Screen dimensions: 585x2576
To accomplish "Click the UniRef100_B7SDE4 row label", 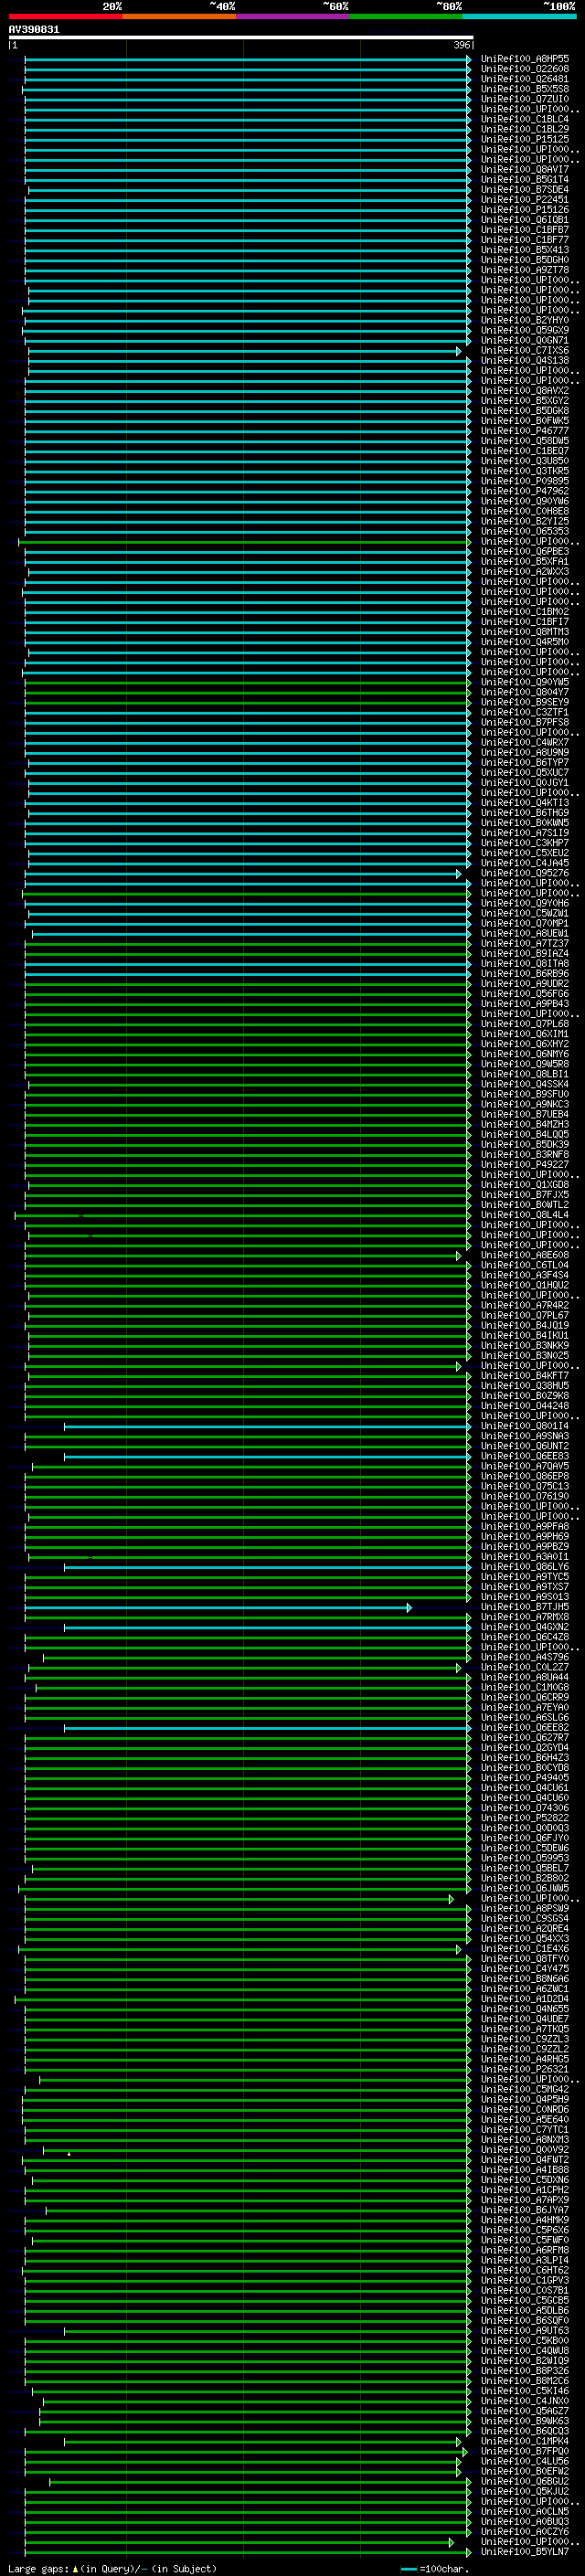I will 525,190.
